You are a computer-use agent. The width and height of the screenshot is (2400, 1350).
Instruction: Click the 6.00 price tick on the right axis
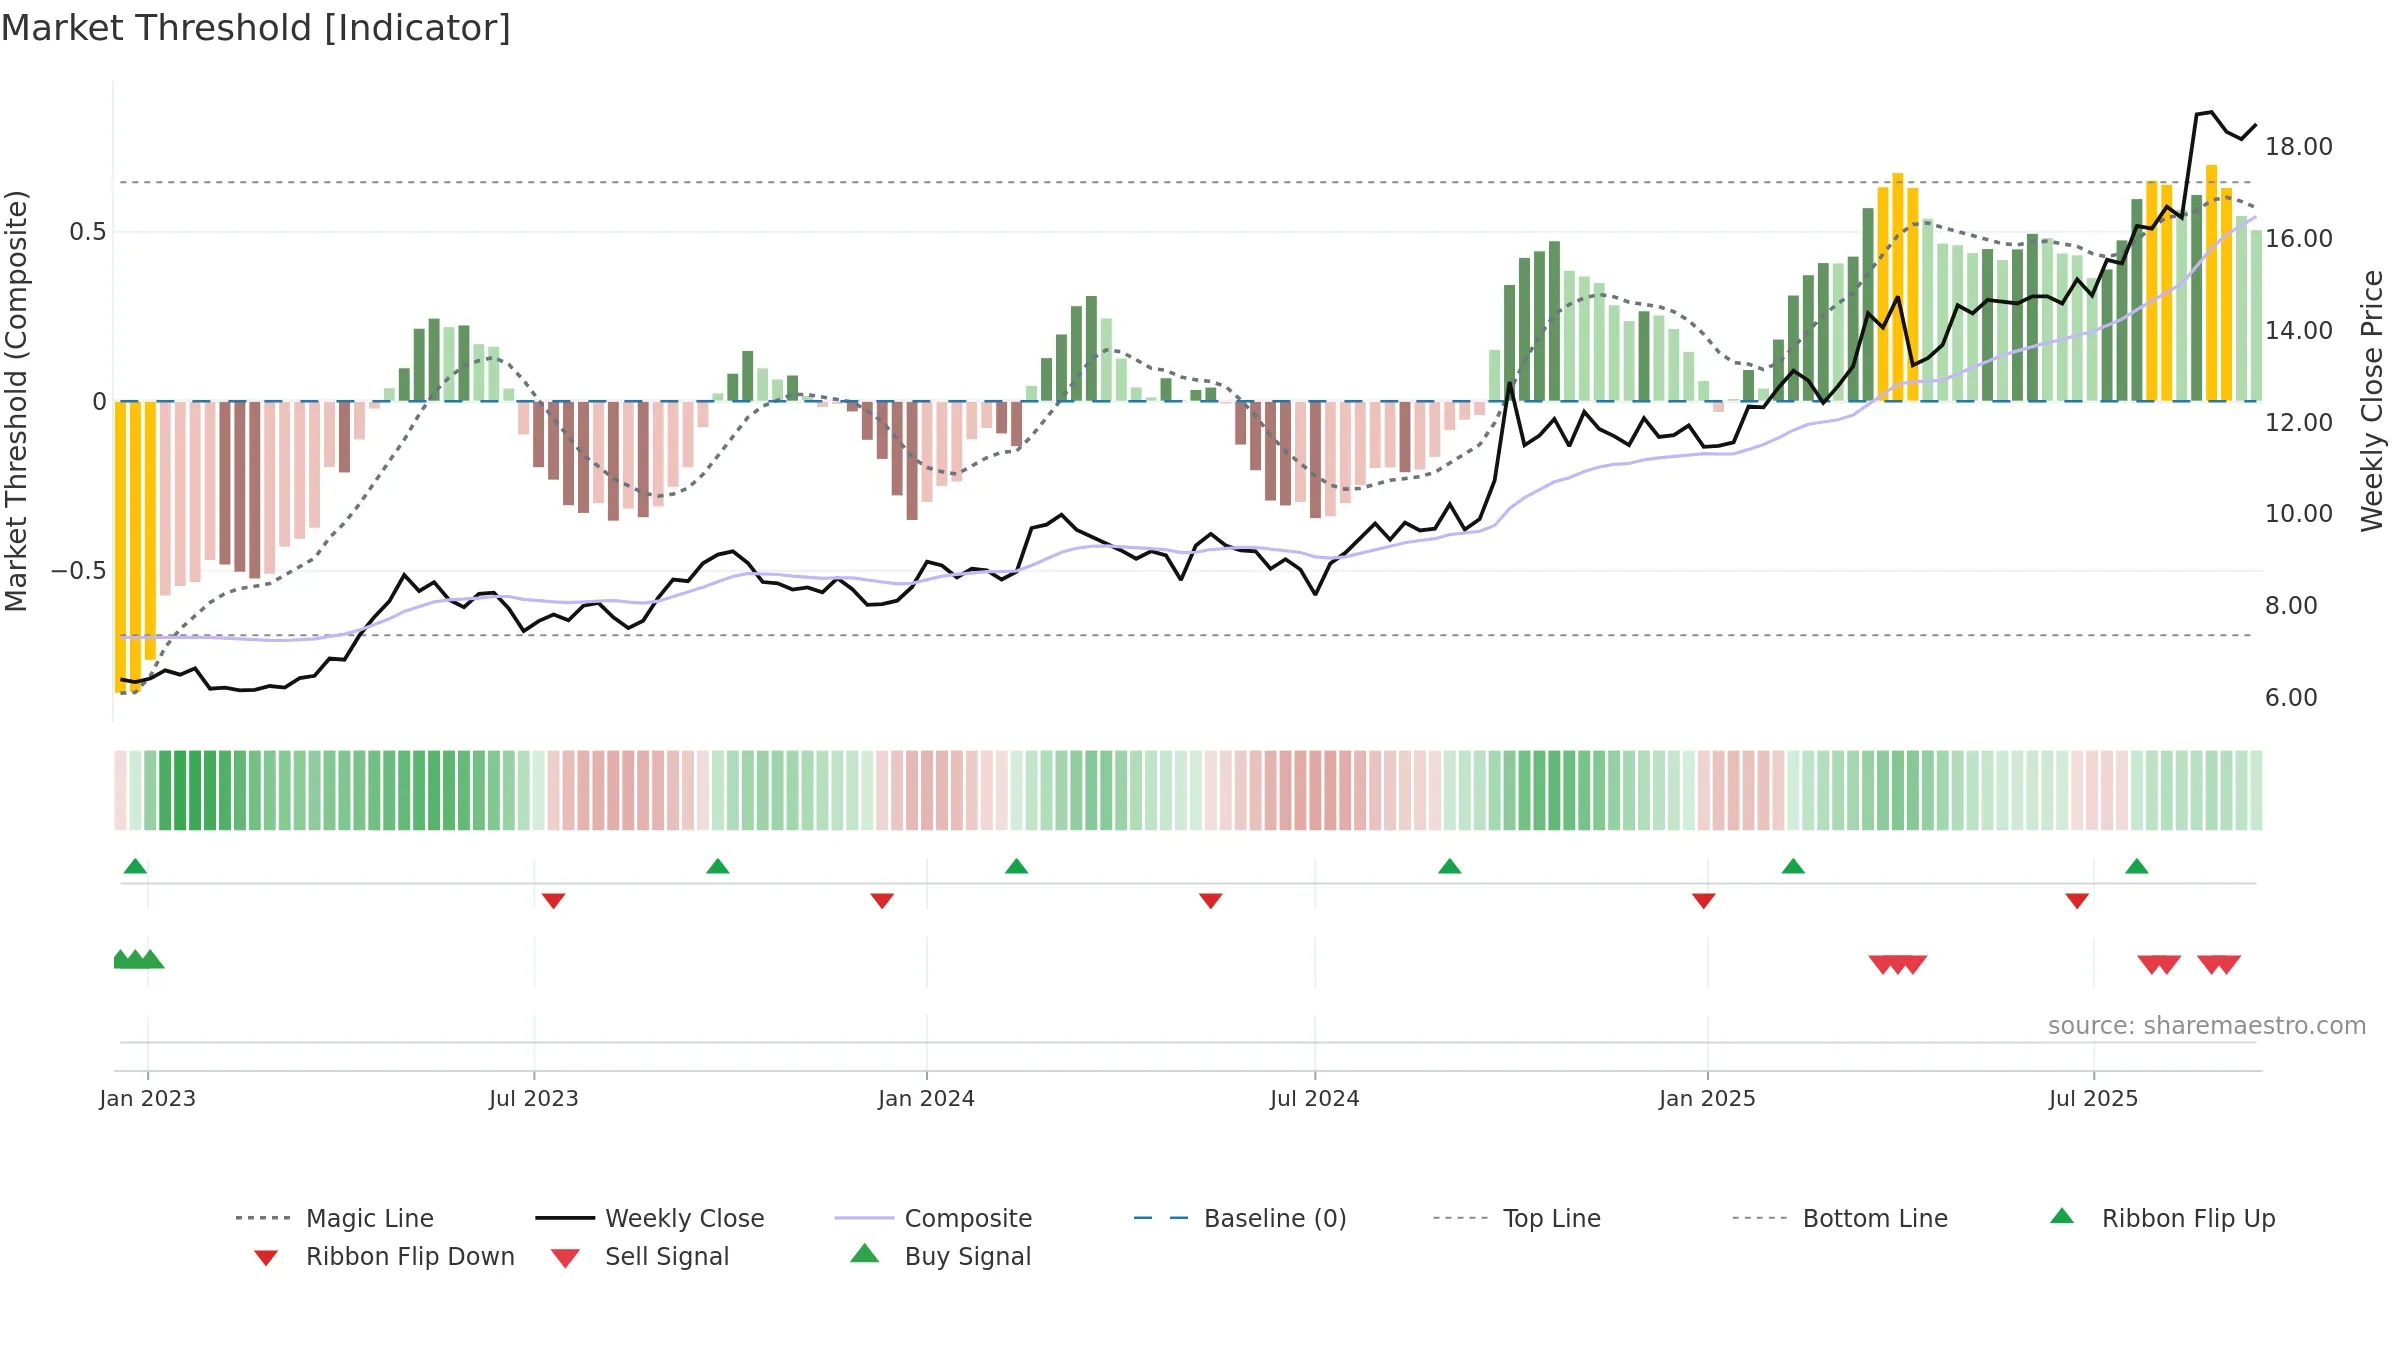tap(2291, 698)
